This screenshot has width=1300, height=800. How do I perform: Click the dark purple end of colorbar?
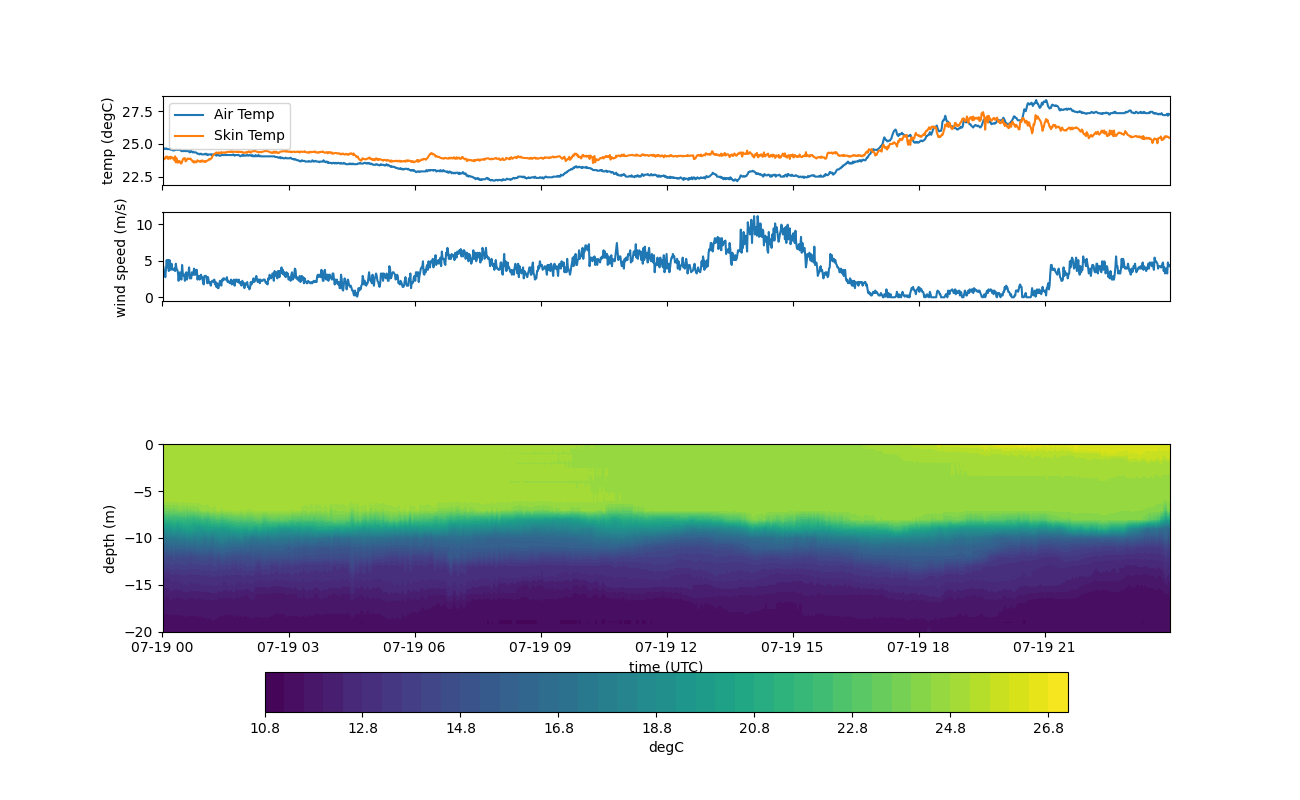click(274, 692)
